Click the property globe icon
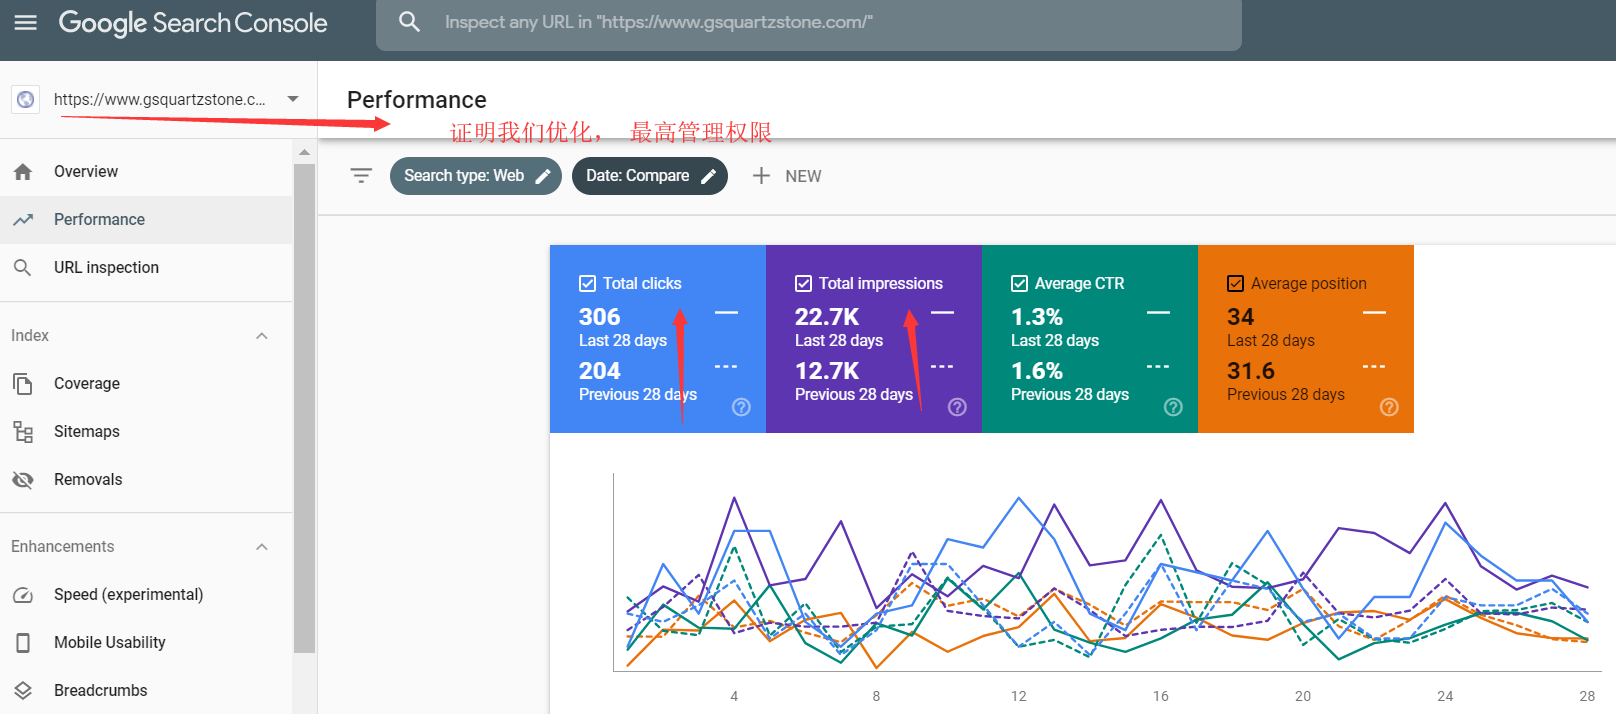Screen dimensions: 1616x714 tap(26, 99)
